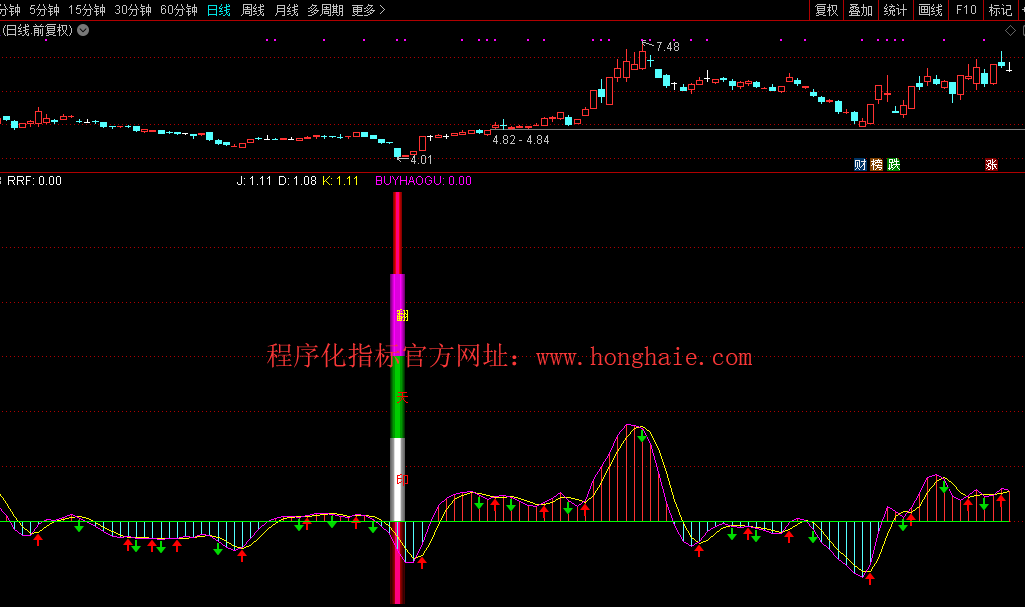Click the orange 榜 event marker icon
1025x607 pixels.
pyautogui.click(x=877, y=165)
